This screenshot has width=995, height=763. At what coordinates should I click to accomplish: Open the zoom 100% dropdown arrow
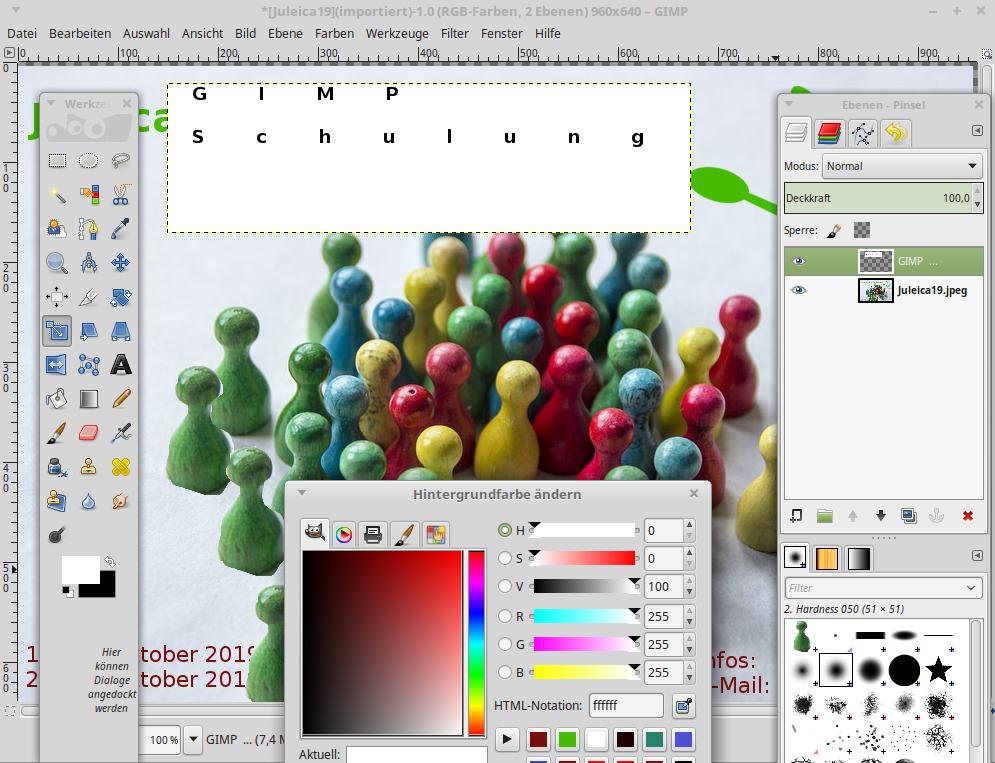pyautogui.click(x=194, y=740)
